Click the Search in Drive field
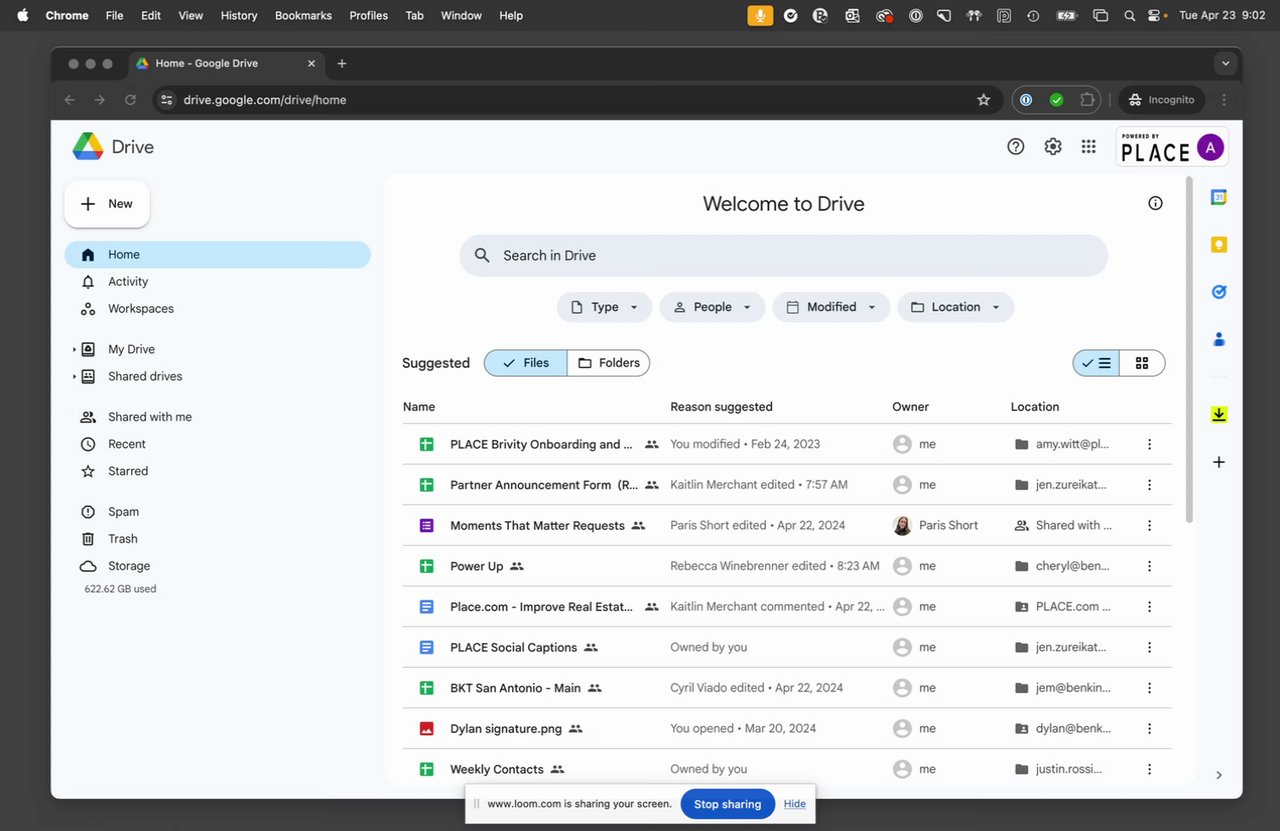The height and width of the screenshot is (831, 1280). click(x=784, y=255)
